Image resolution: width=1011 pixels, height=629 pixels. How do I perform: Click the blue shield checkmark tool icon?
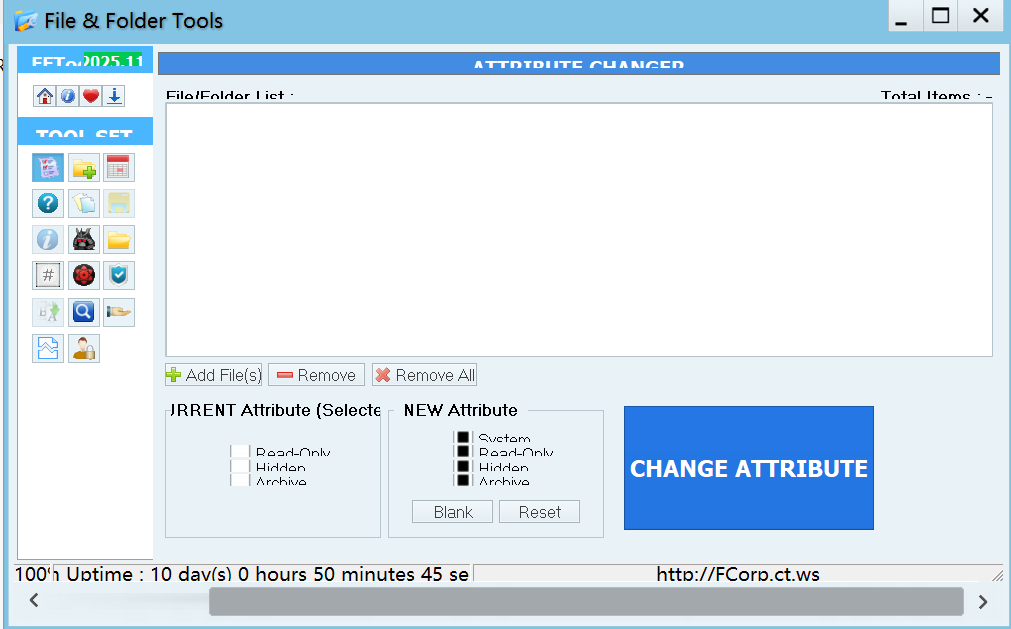pos(118,275)
